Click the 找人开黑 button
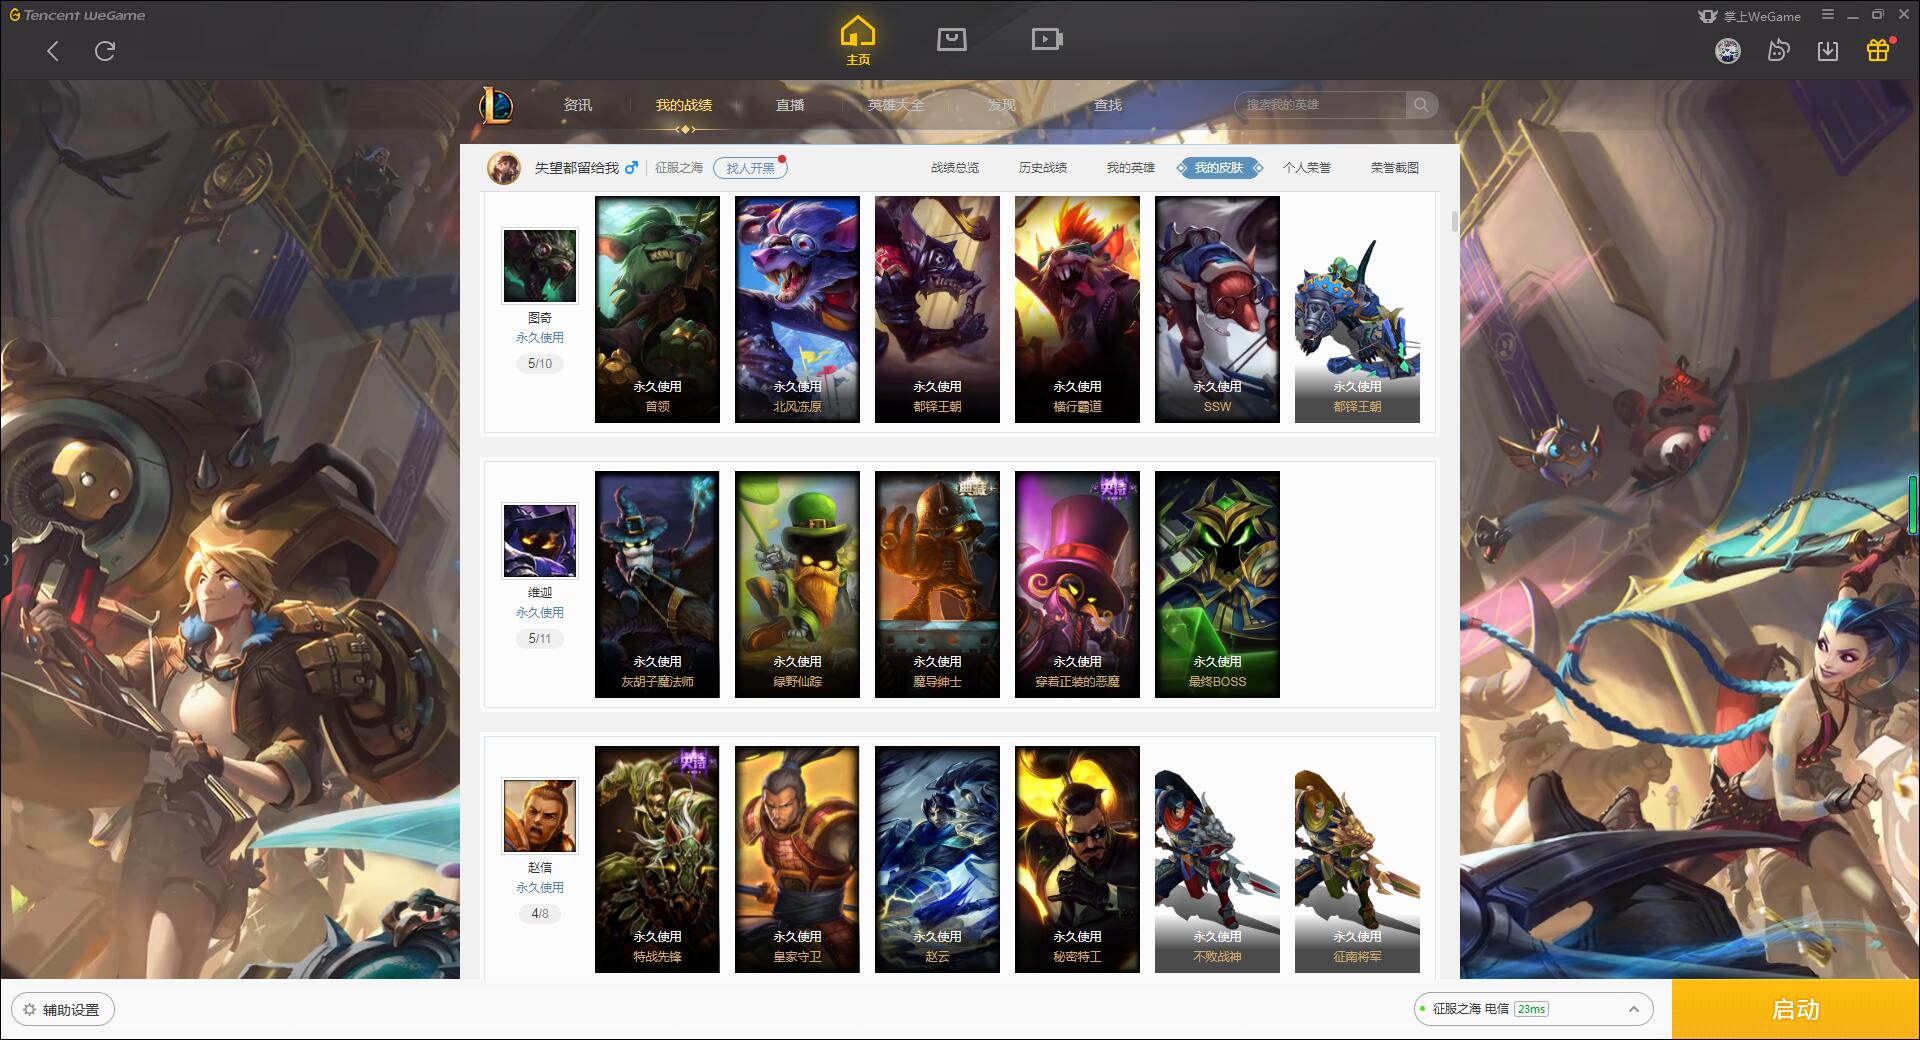 pos(750,168)
